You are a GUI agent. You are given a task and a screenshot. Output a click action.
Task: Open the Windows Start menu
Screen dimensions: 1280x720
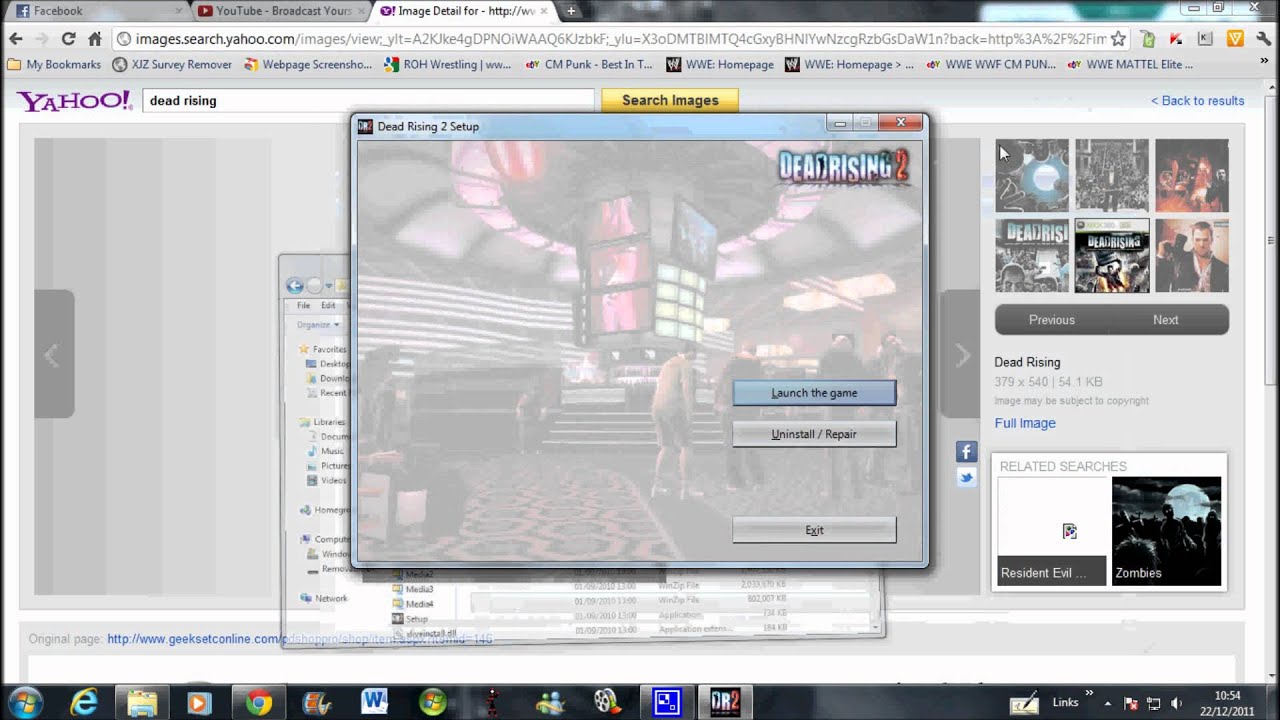click(x=24, y=702)
